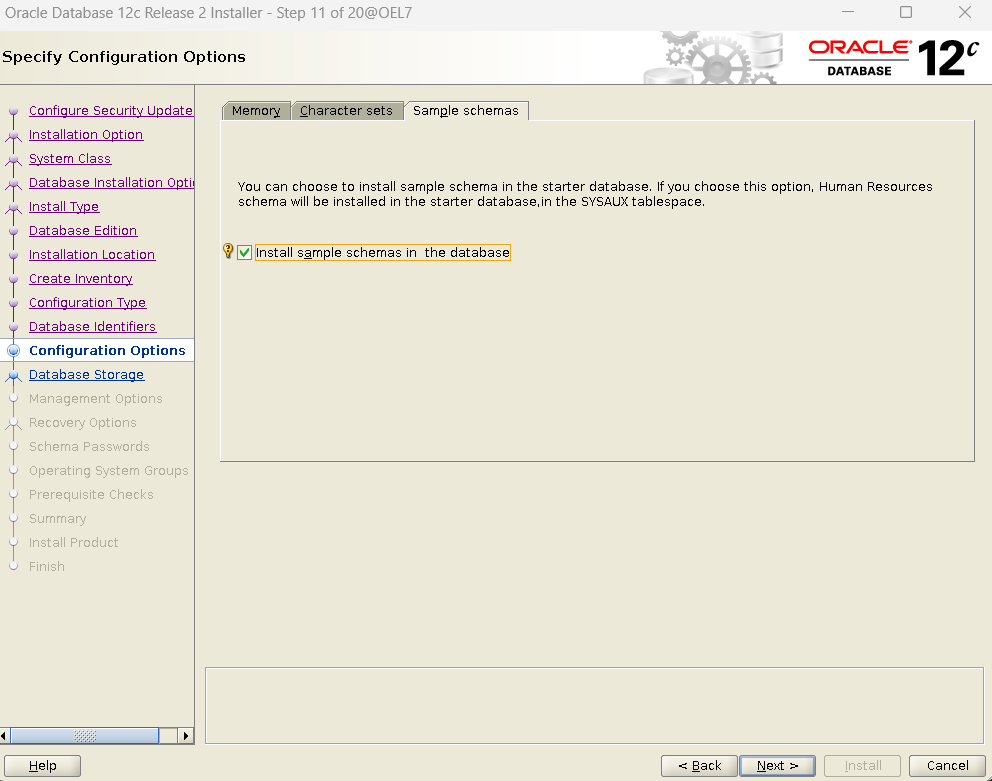This screenshot has height=781, width=992.
Task: Maximize the installer window
Action: point(906,13)
